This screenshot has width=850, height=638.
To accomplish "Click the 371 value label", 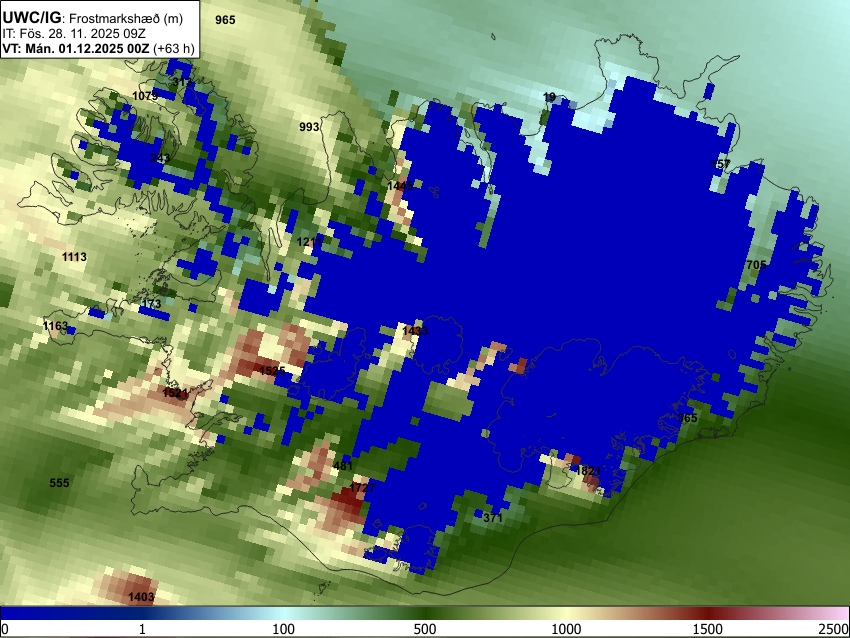I will [x=493, y=518].
